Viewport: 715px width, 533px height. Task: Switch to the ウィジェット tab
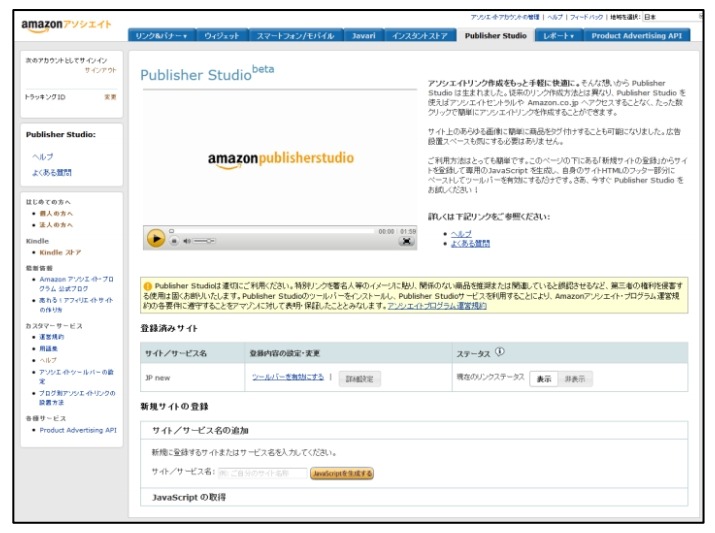click(222, 36)
